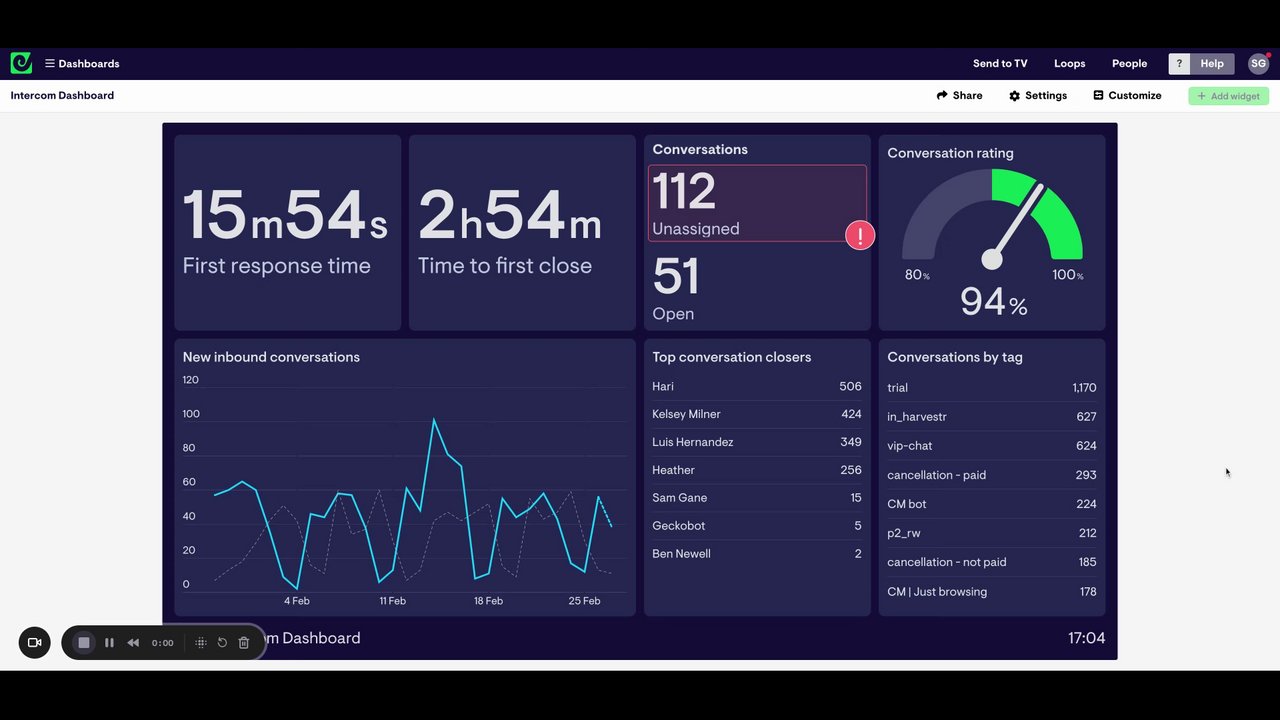
Task: Click the red alert exclamation icon
Action: pos(860,236)
